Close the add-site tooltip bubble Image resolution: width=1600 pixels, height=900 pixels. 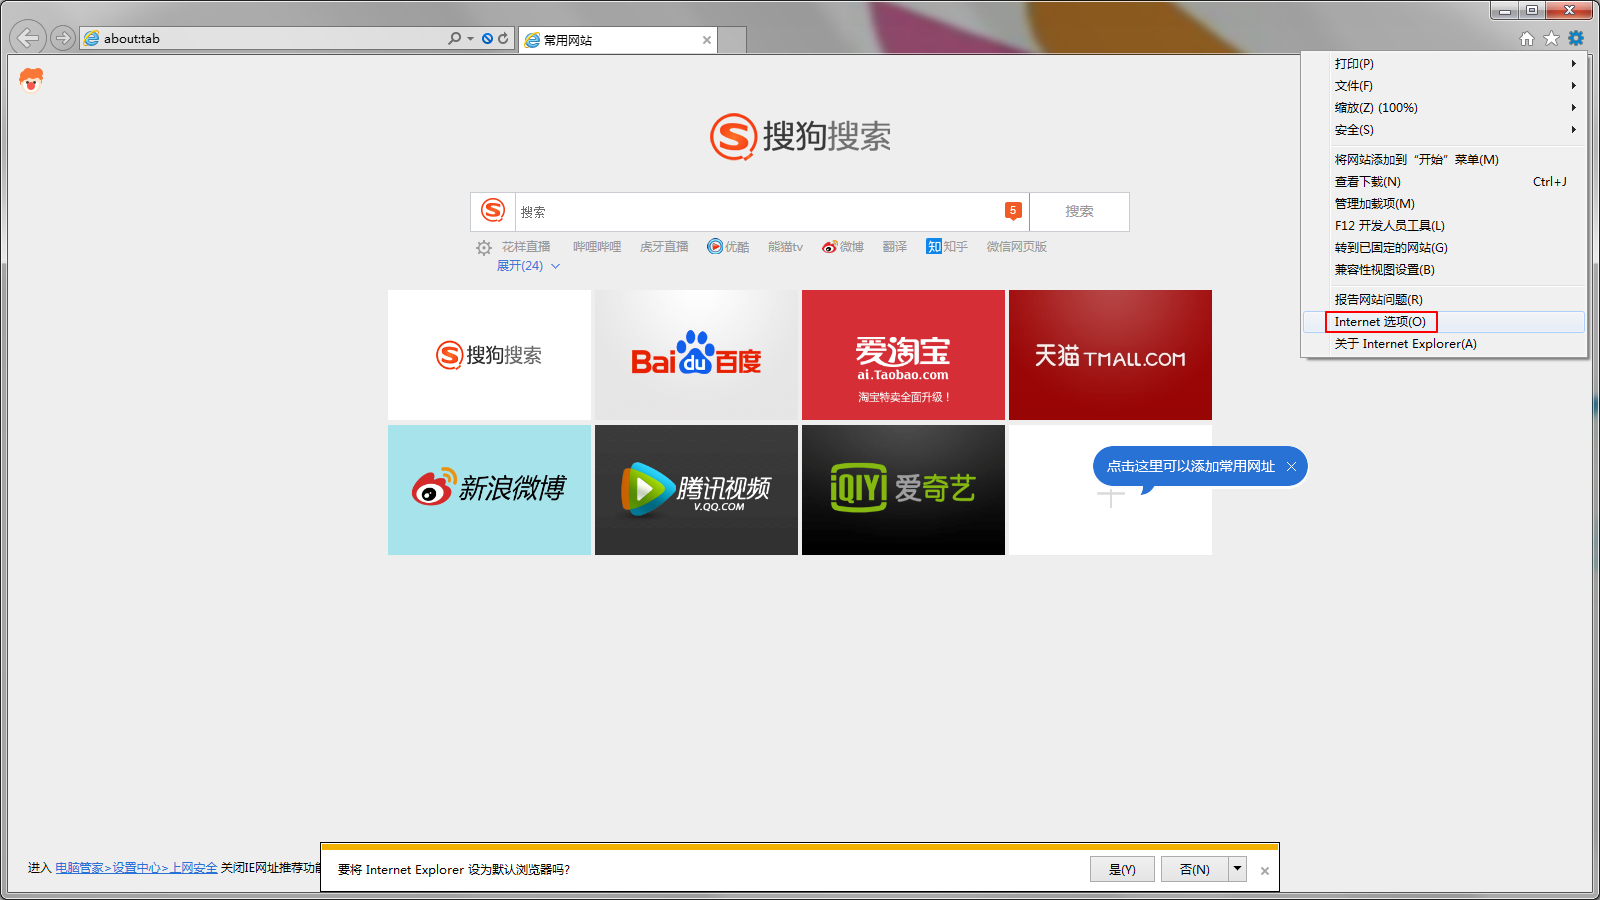click(1291, 466)
